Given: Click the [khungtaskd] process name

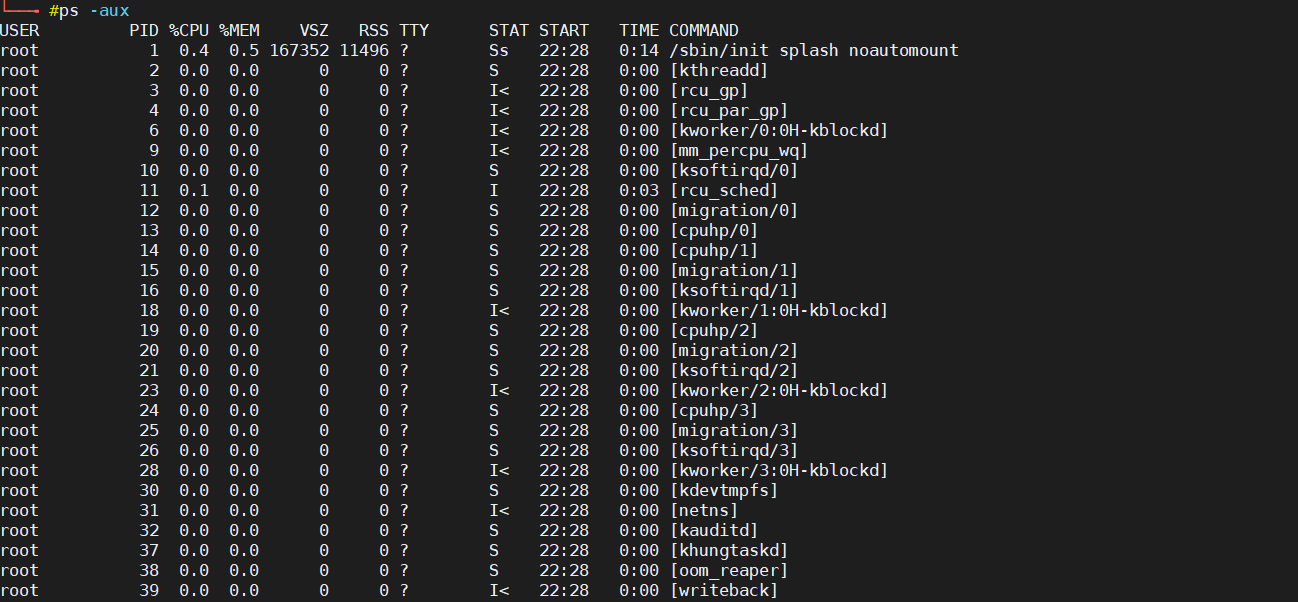Looking at the screenshot, I should pos(728,550).
